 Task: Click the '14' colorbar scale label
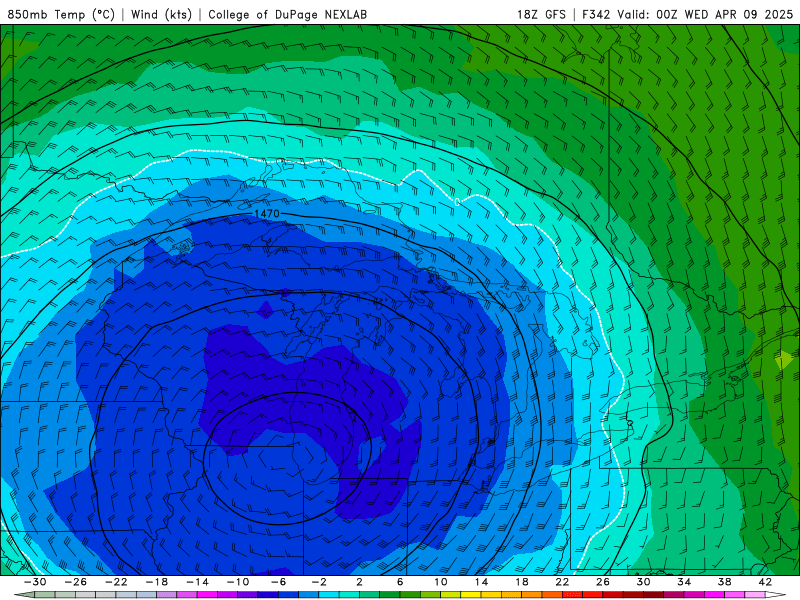481,582
